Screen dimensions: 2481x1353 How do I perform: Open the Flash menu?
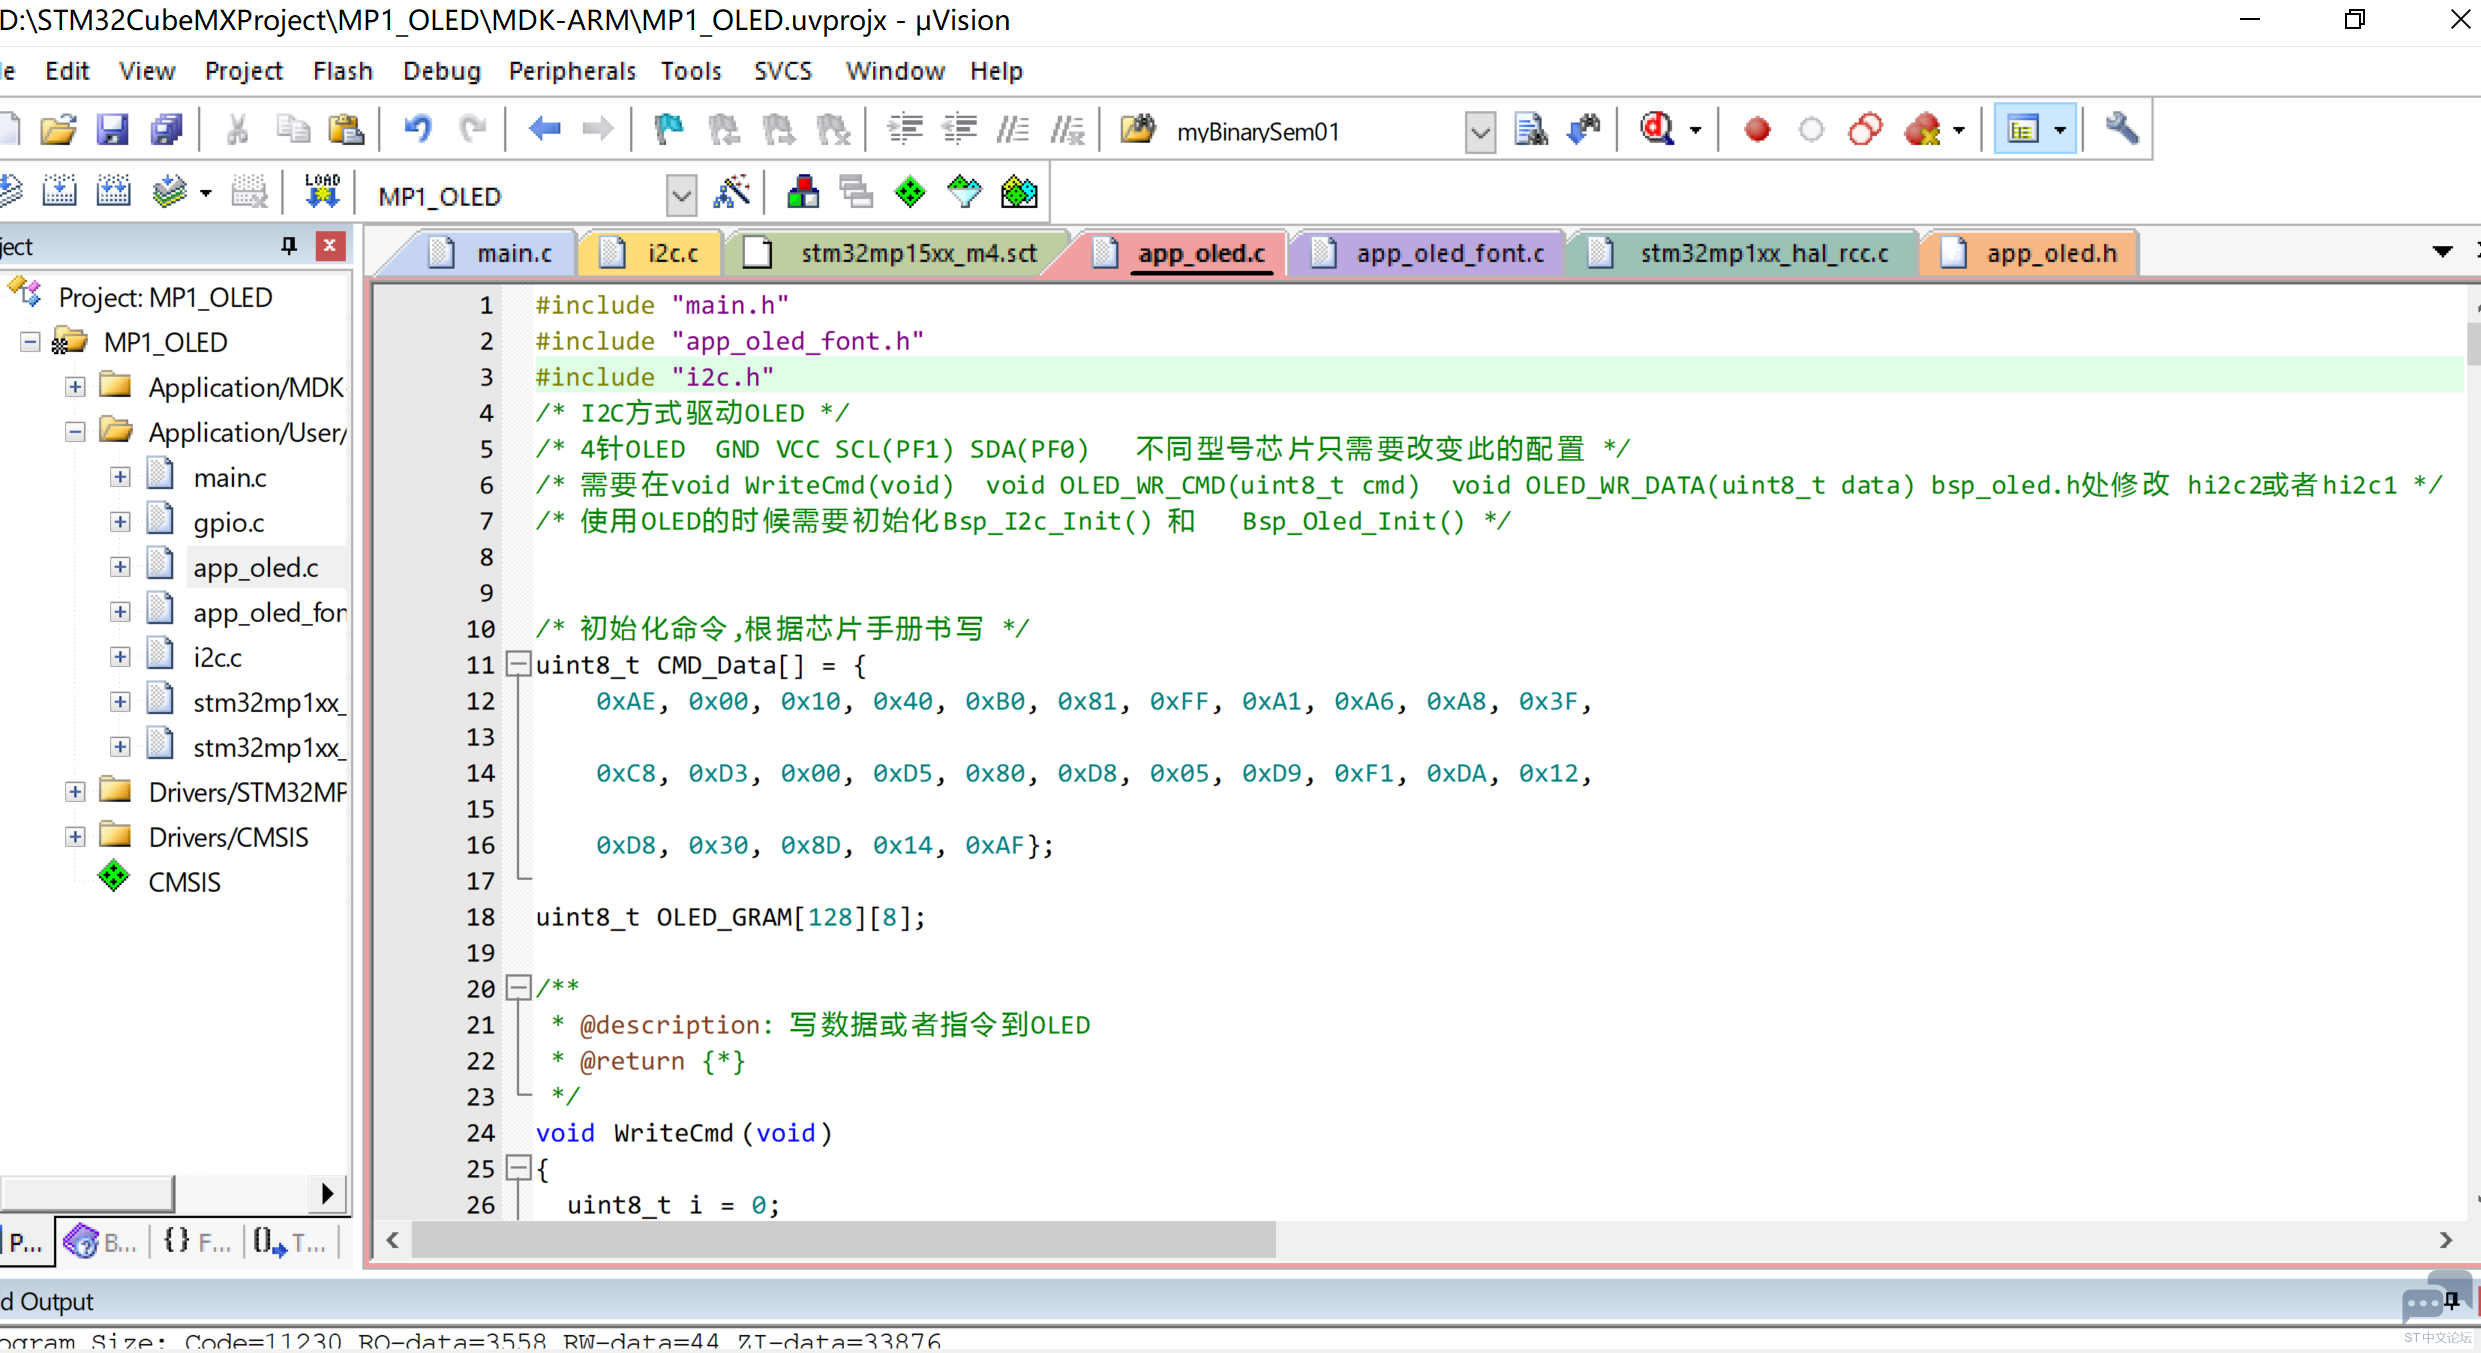pos(342,71)
